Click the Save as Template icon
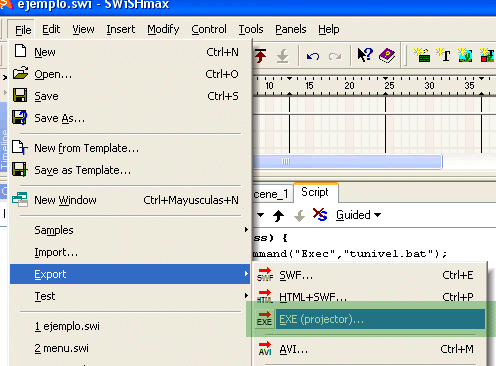Image resolution: width=496 pixels, height=366 pixels. pyautogui.click(x=20, y=169)
